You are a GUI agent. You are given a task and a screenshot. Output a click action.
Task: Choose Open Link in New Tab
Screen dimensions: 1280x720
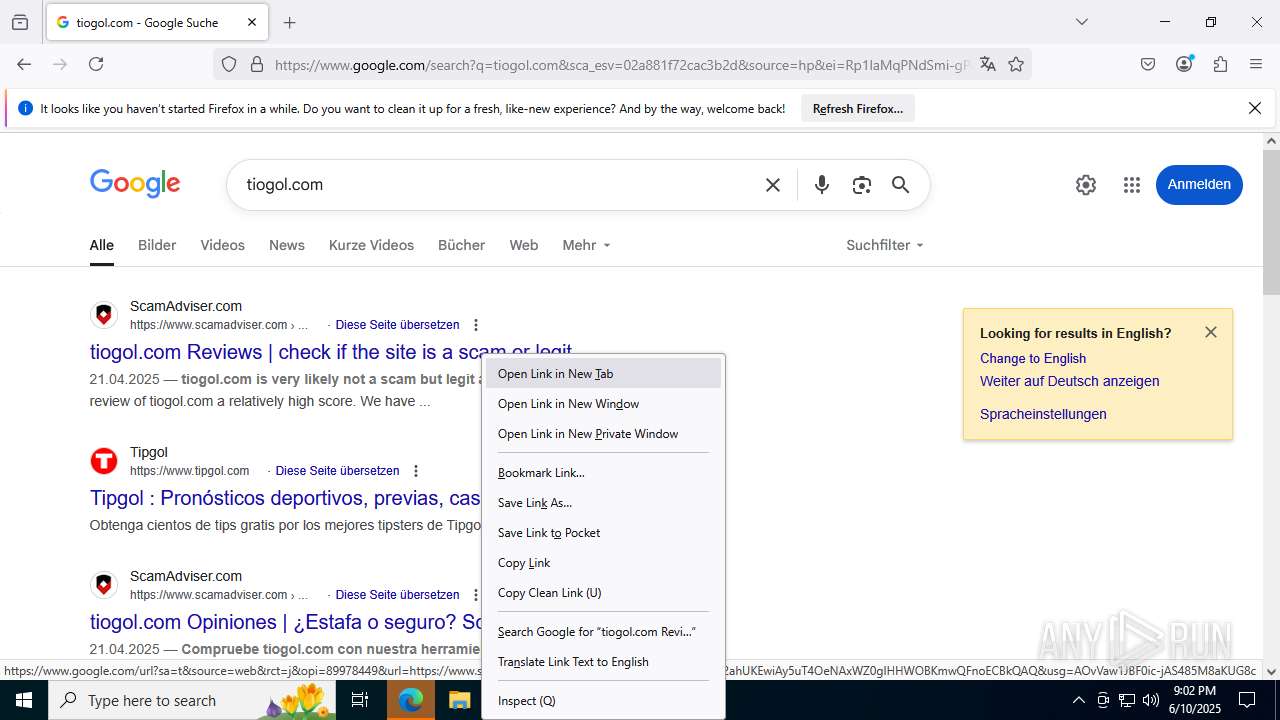tap(603, 374)
